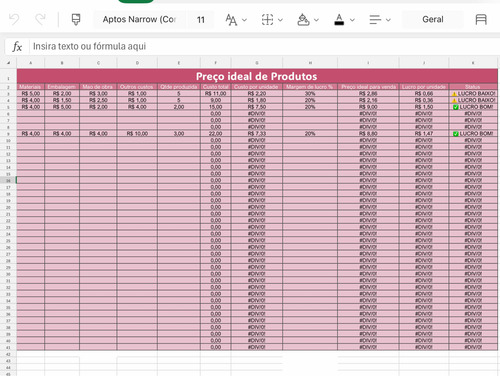Expand the font color chevron
500x376 pixels.
tap(352, 20)
